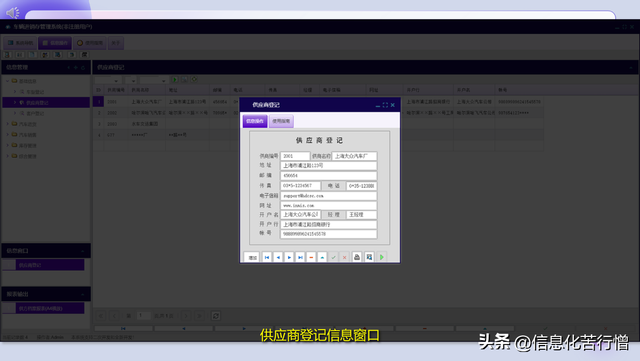Collapse the 基础信息 tree folder
Image resolution: width=640 pixels, height=361 pixels.
[x=7, y=81]
